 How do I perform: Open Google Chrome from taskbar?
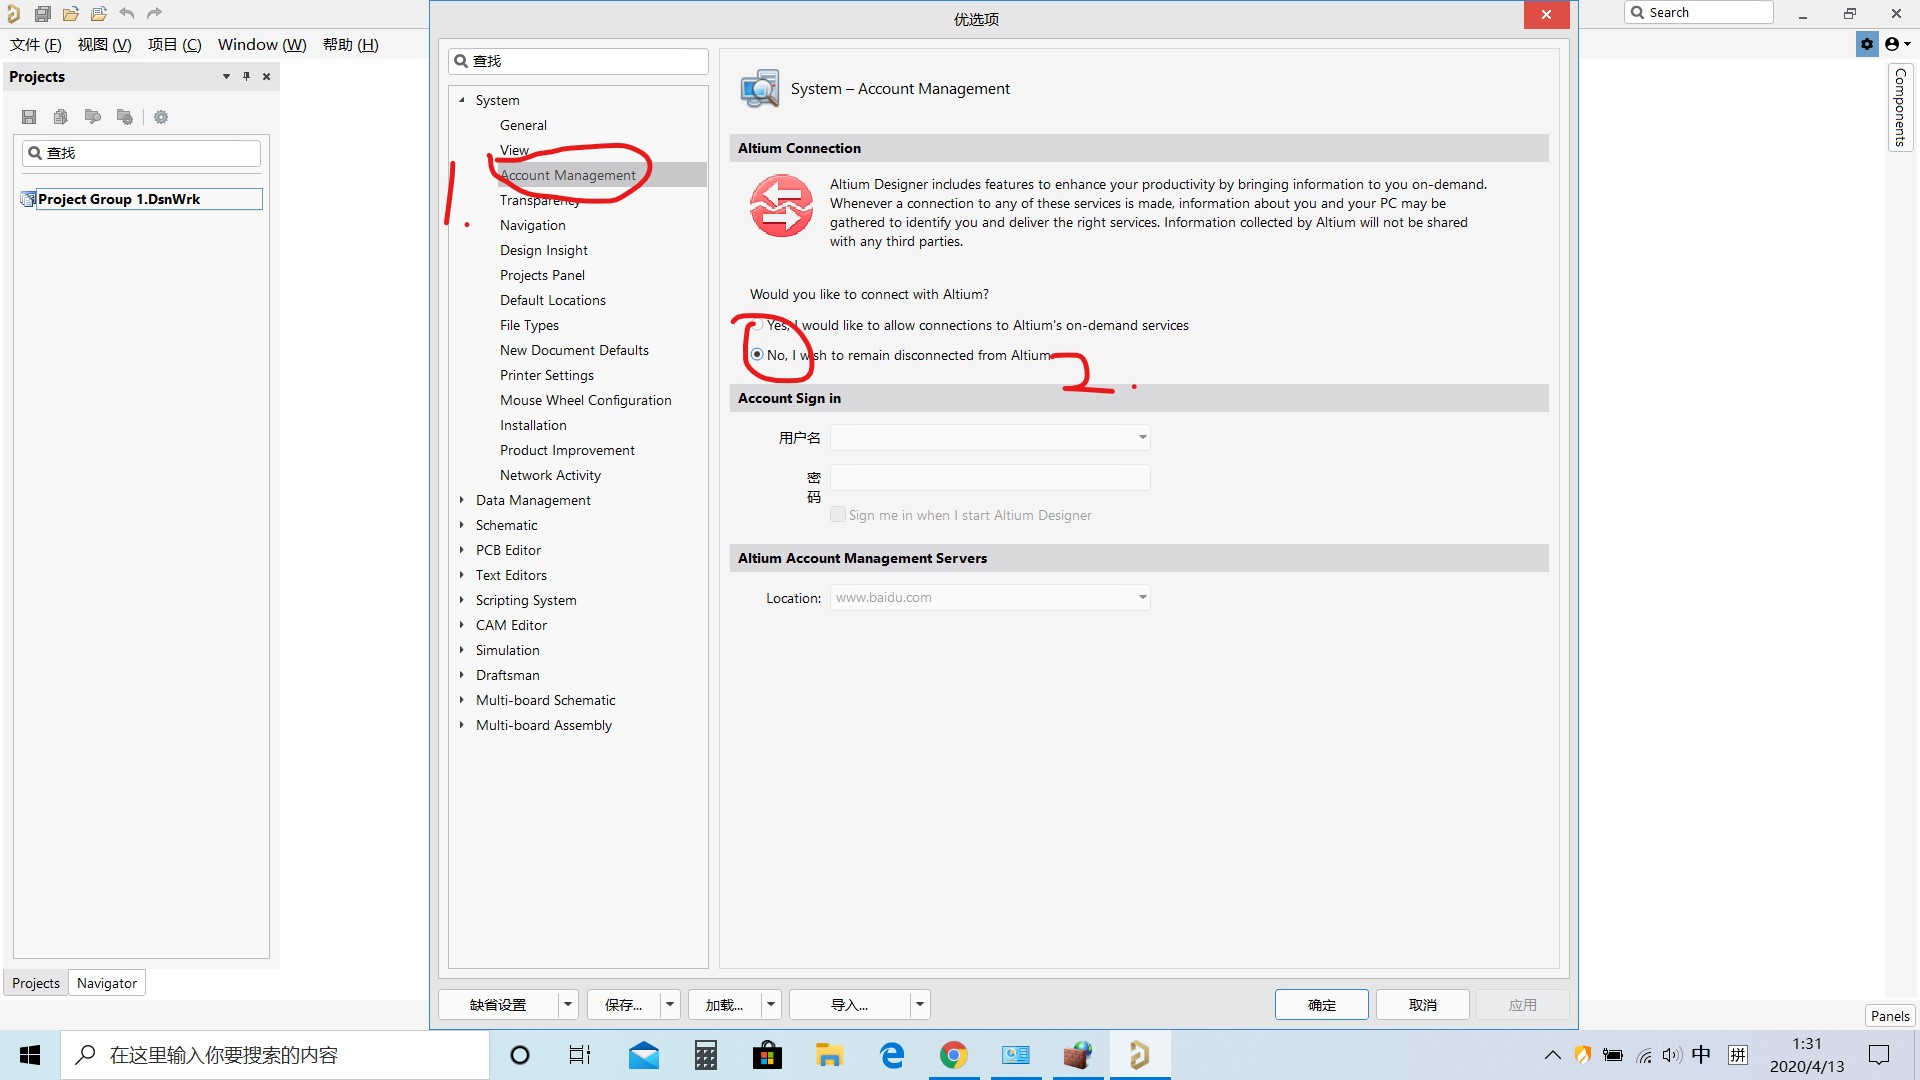[x=954, y=1055]
